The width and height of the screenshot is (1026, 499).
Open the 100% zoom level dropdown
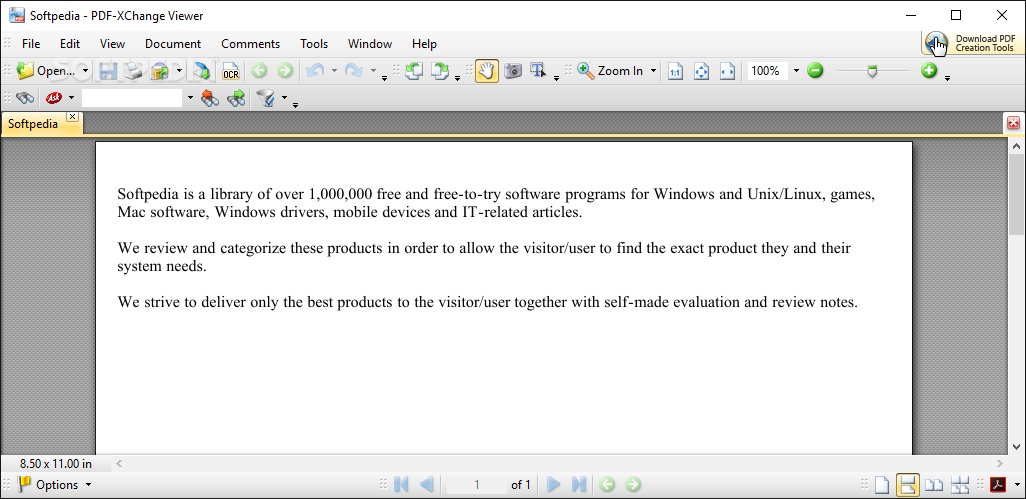[x=796, y=71]
